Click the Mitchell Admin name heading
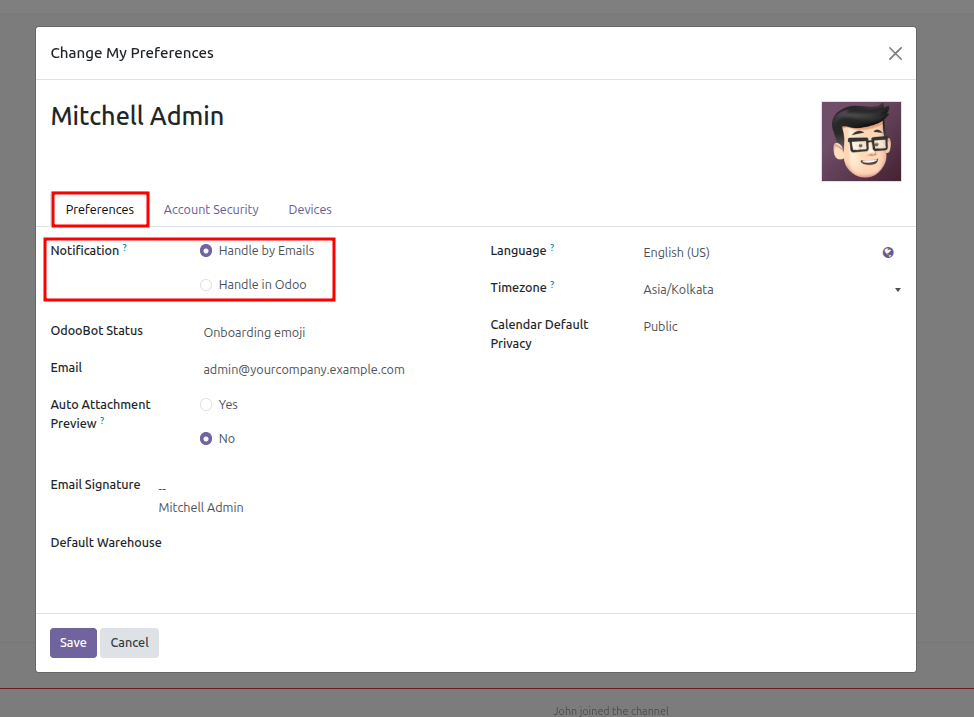 pyautogui.click(x=137, y=116)
